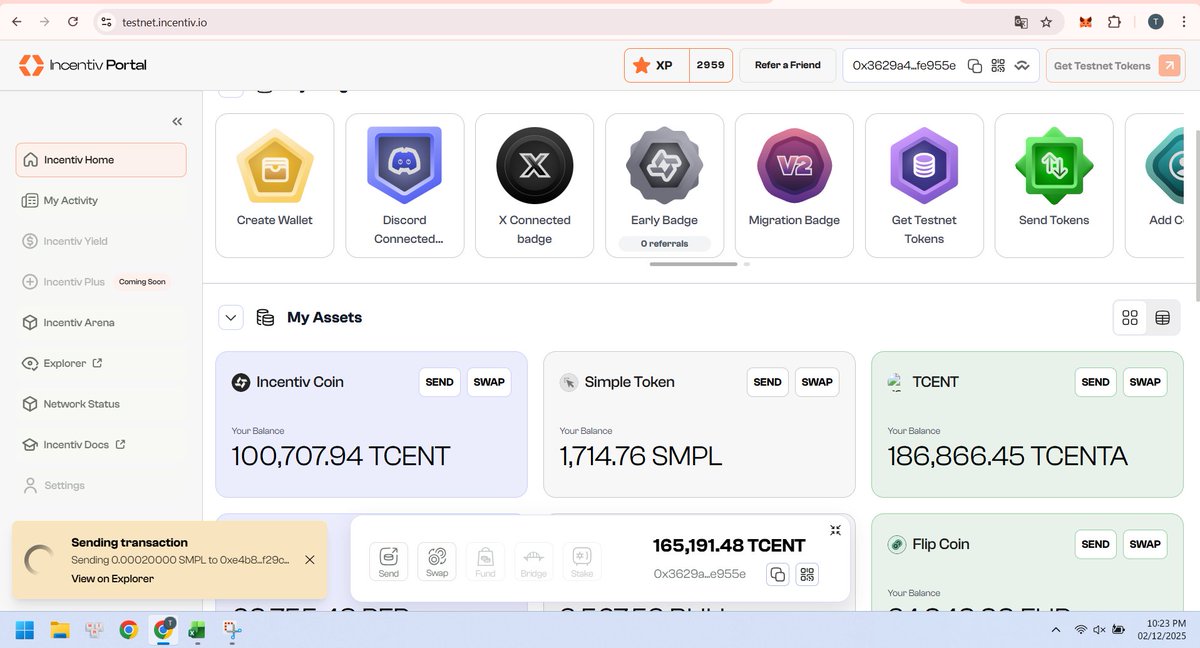Toggle the collapse arrows on the balance widget
Screen dimensions: 1200x648
(x=835, y=531)
